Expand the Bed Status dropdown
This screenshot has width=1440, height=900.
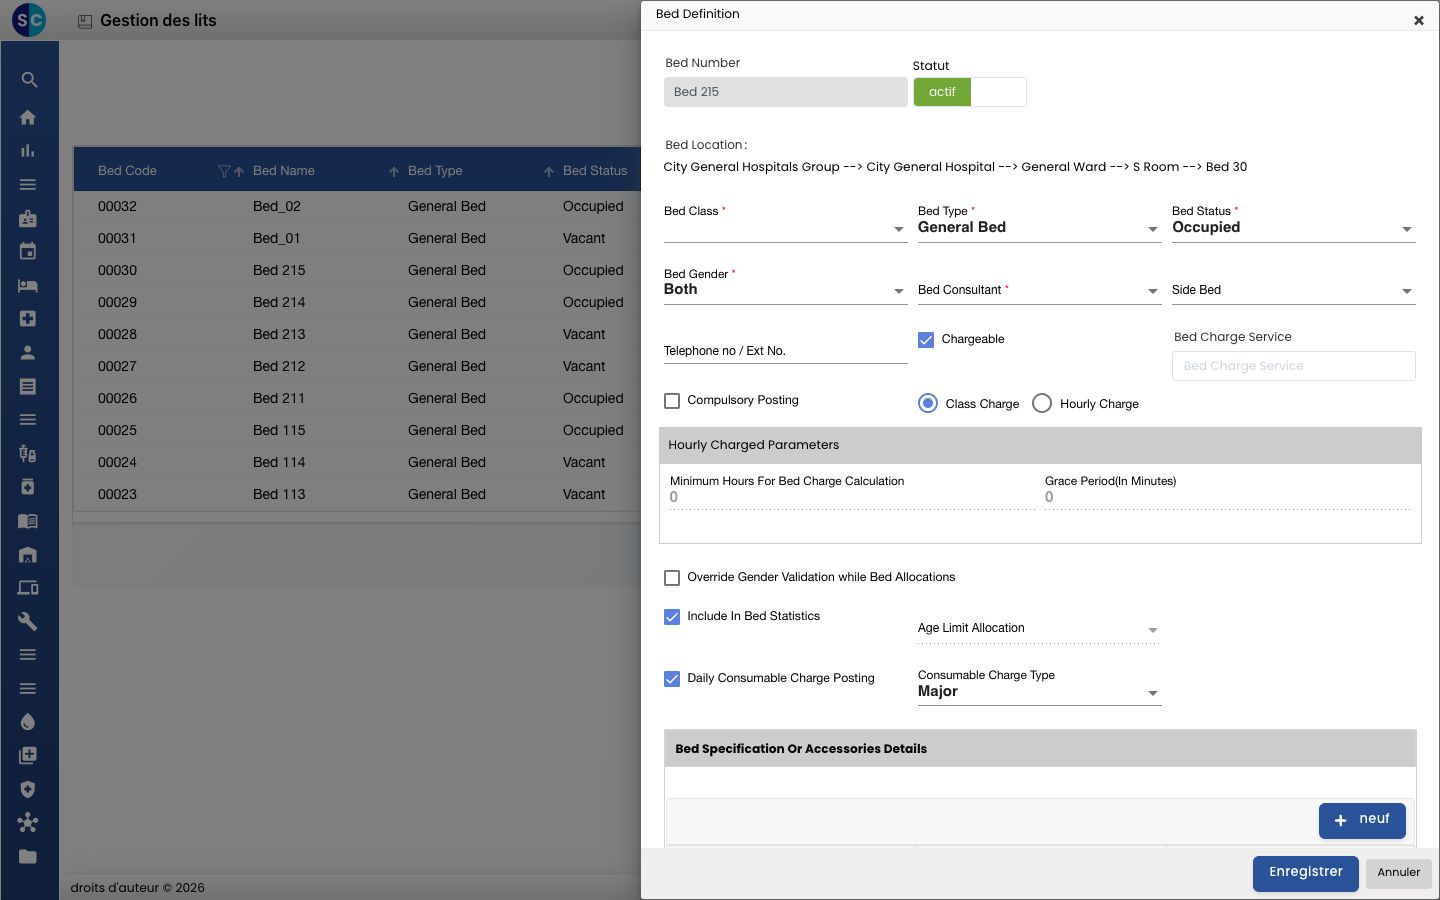[1294, 228]
